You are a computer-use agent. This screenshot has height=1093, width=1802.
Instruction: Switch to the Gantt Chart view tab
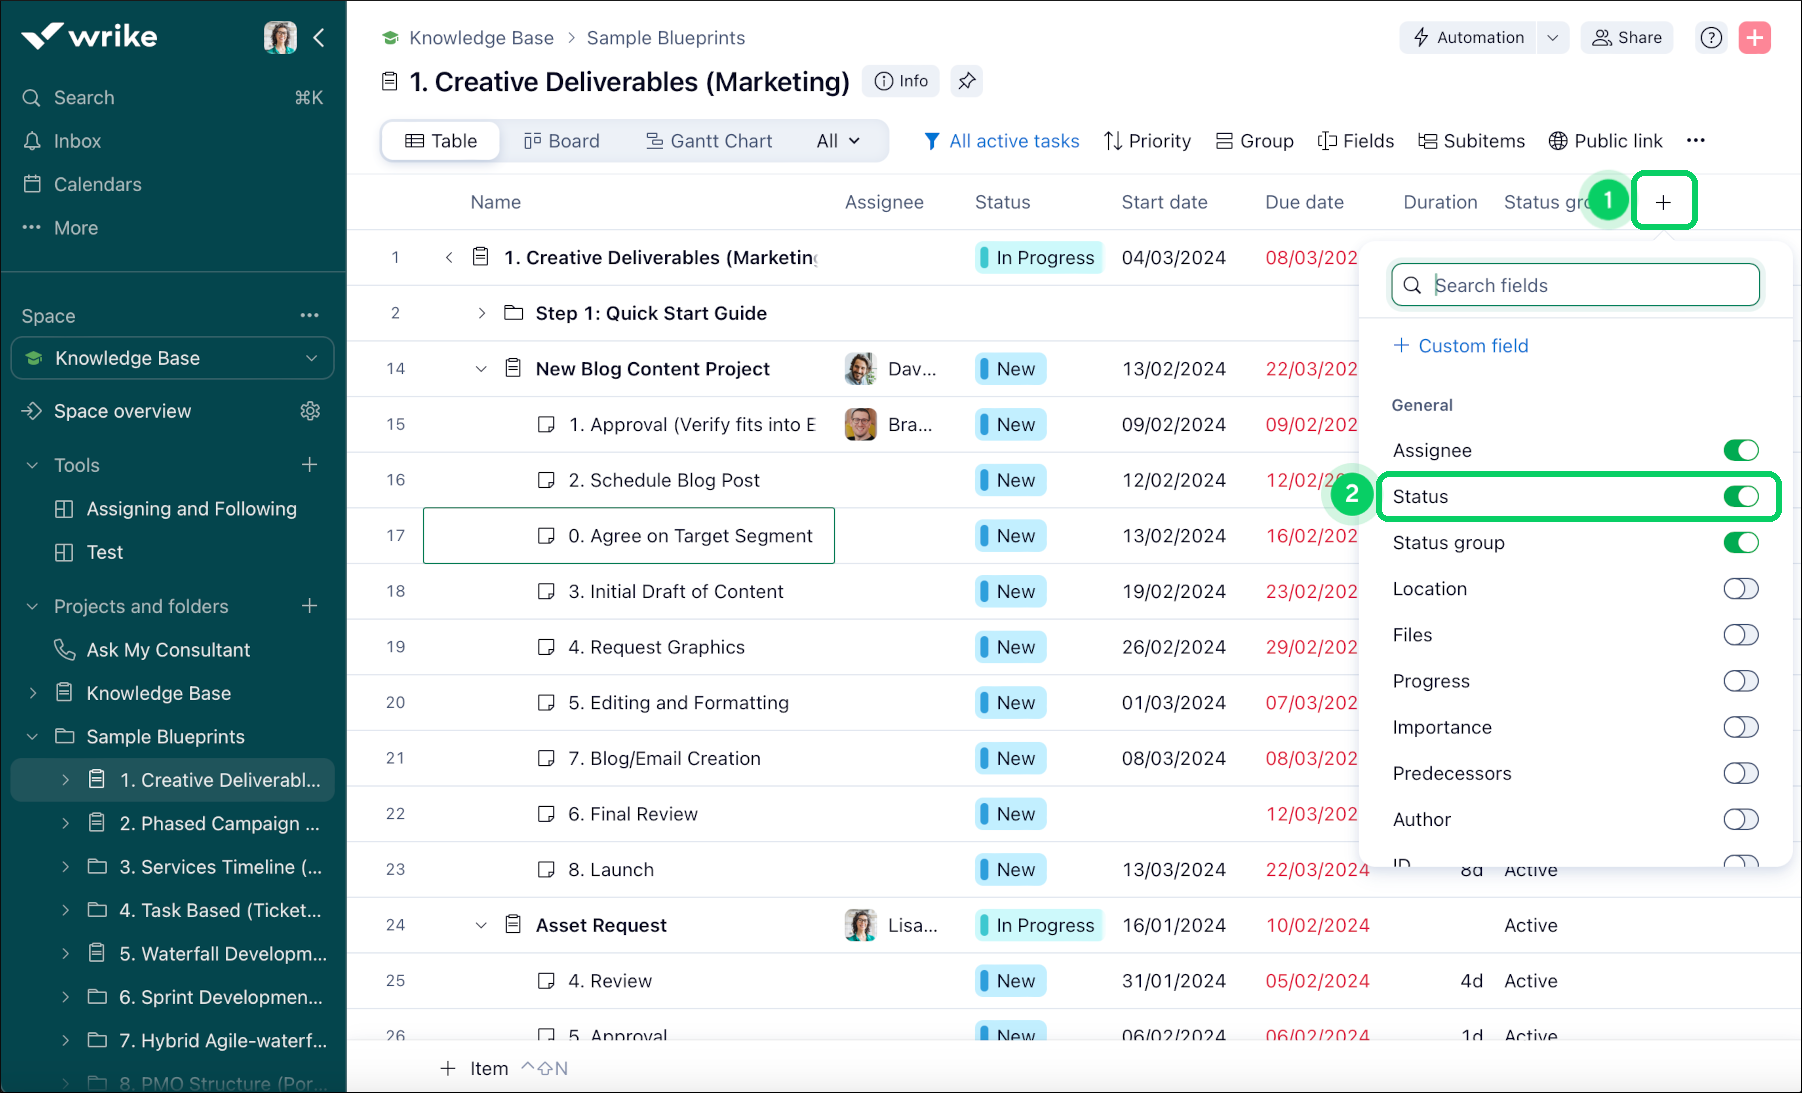[x=709, y=141]
